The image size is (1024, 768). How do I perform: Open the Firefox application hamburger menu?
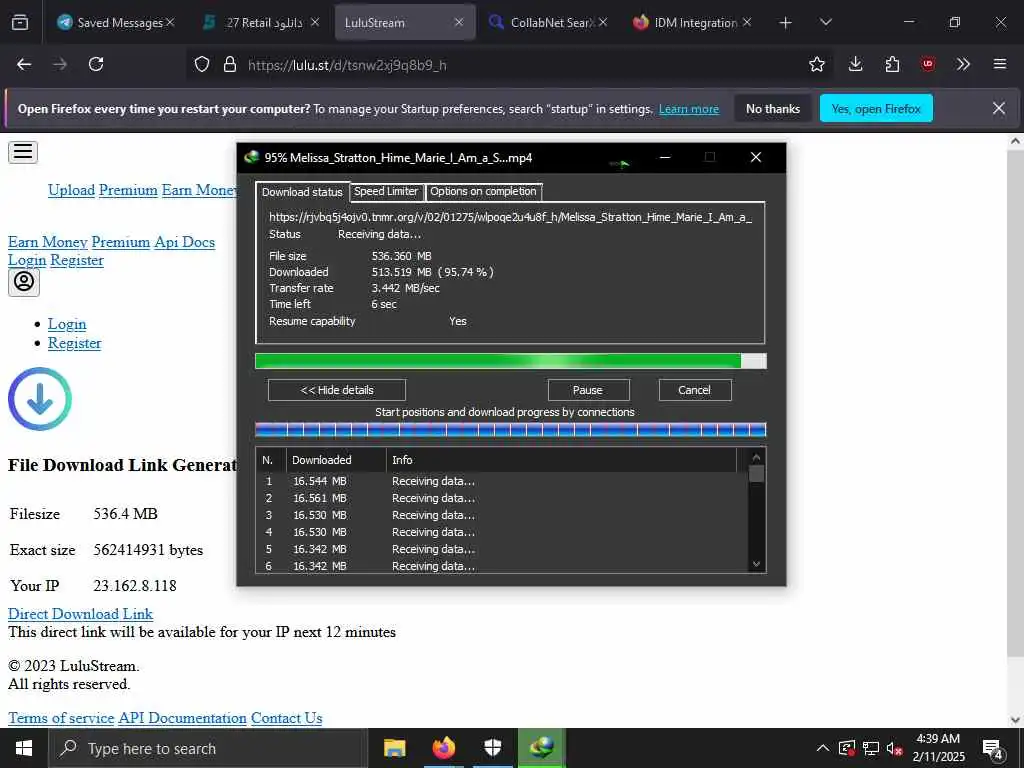click(x=999, y=64)
